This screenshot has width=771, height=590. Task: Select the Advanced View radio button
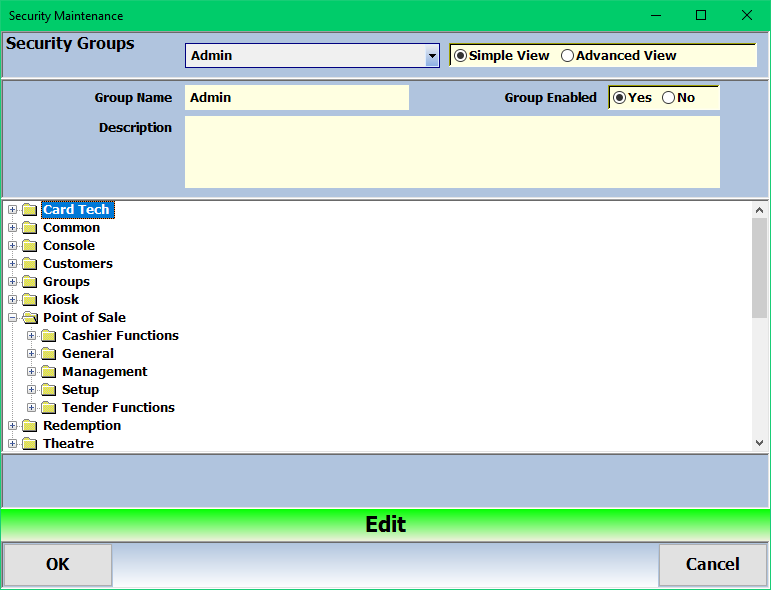(x=568, y=56)
